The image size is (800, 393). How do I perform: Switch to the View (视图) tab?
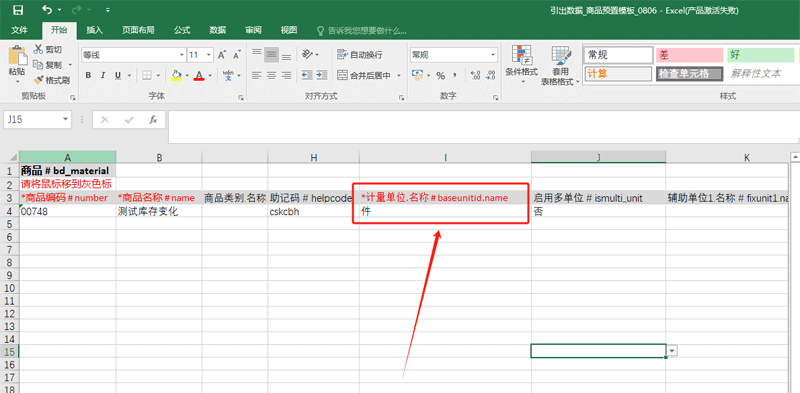tap(289, 30)
